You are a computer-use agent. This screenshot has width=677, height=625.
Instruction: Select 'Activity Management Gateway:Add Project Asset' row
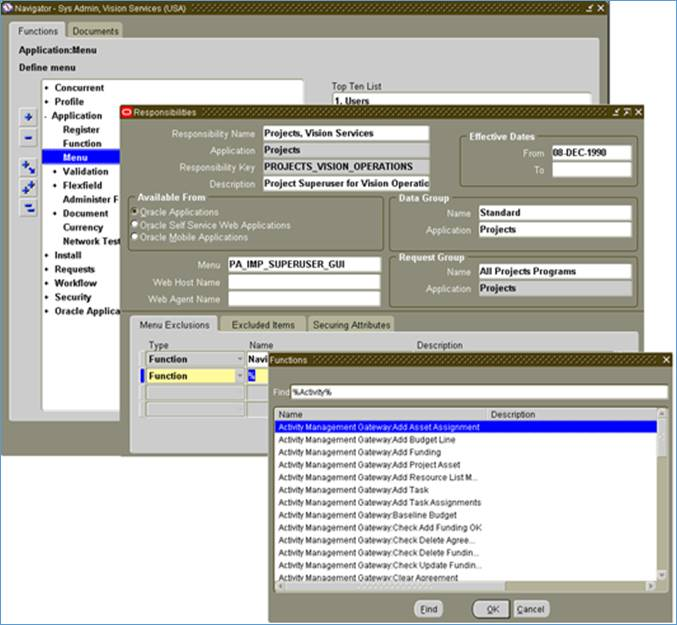tap(465, 464)
